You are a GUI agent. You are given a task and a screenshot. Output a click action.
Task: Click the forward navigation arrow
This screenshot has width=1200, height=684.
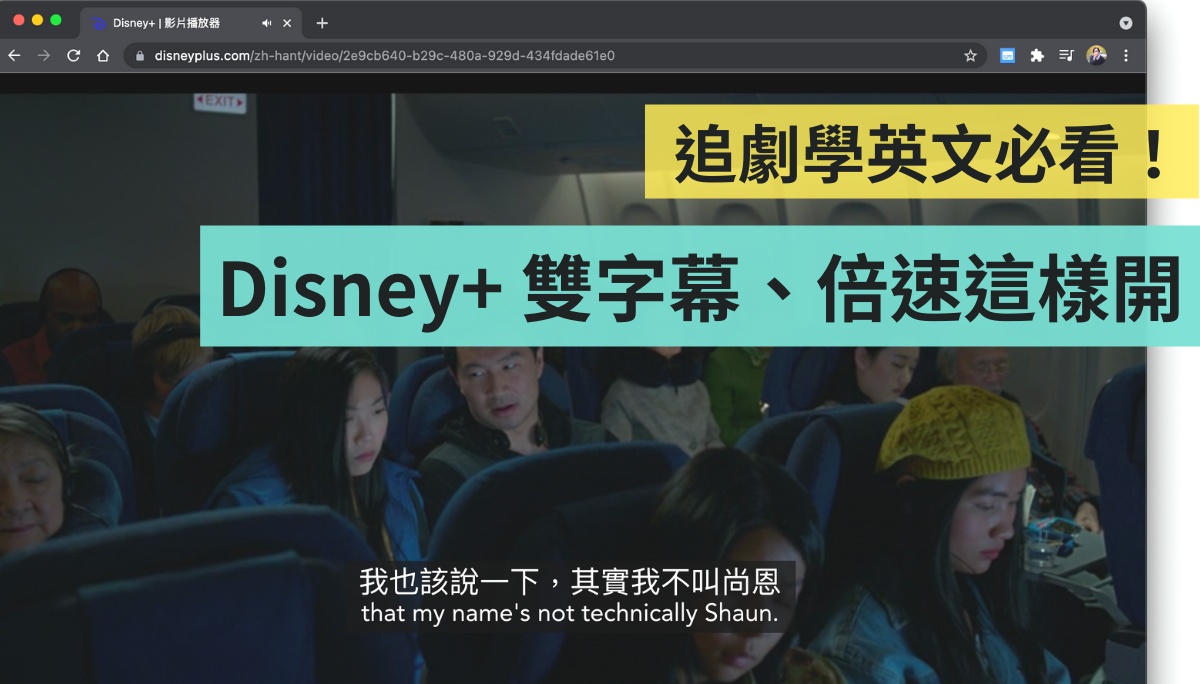click(43, 56)
